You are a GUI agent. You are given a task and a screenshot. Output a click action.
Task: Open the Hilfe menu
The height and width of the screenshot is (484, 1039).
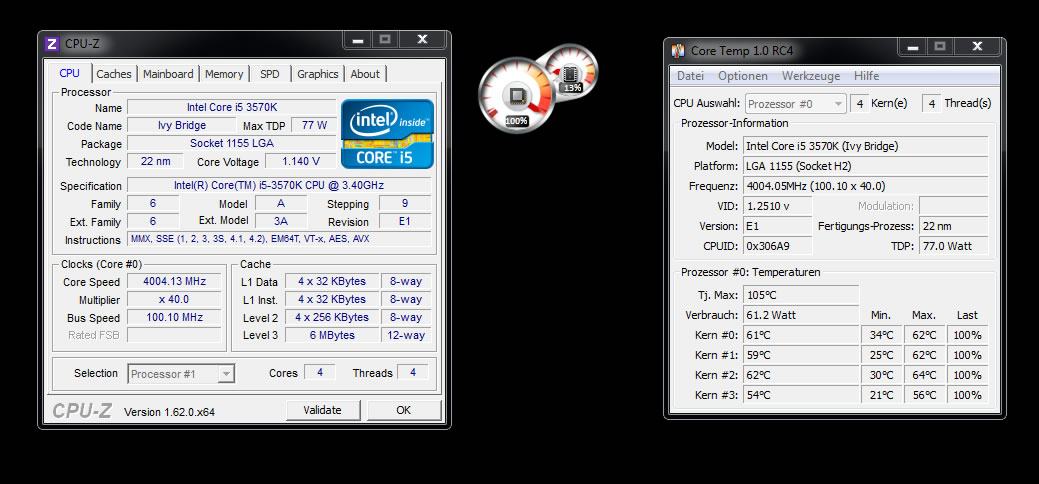coord(866,76)
